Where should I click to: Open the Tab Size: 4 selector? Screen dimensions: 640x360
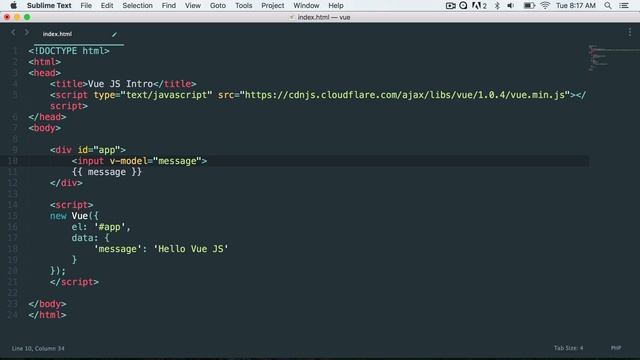click(568, 348)
